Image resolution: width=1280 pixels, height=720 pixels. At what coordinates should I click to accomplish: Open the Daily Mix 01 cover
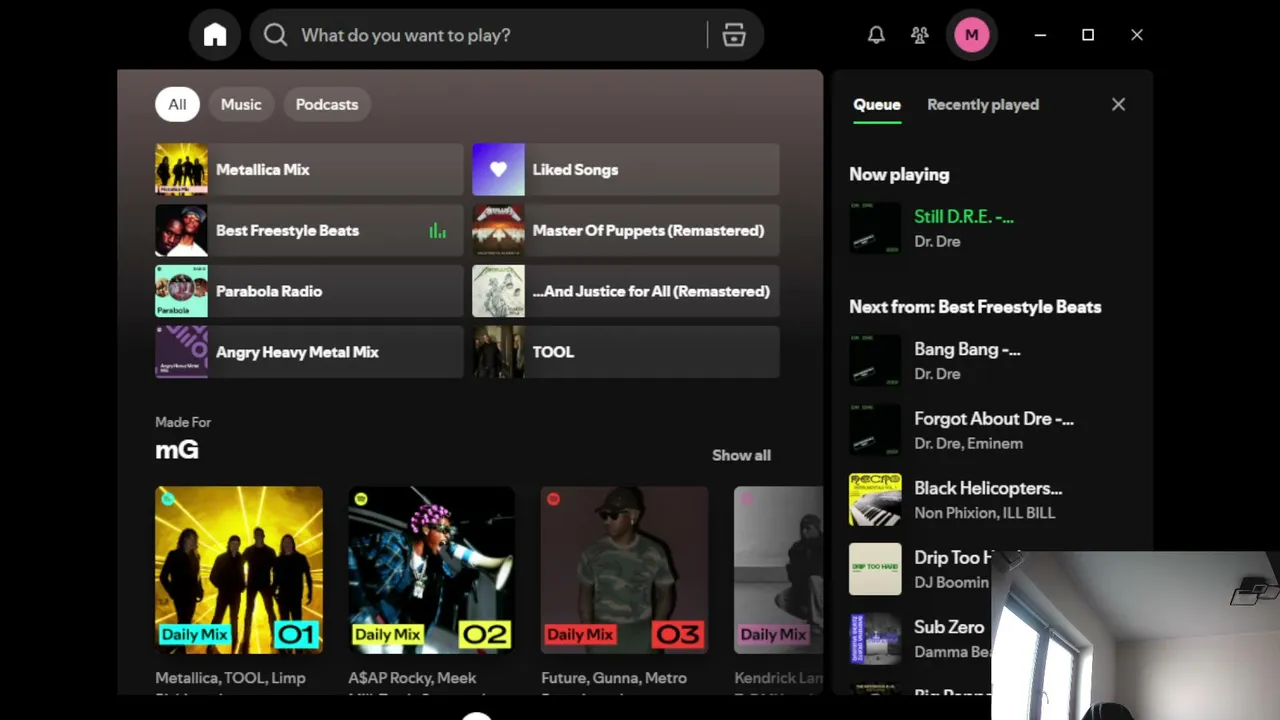pos(239,570)
